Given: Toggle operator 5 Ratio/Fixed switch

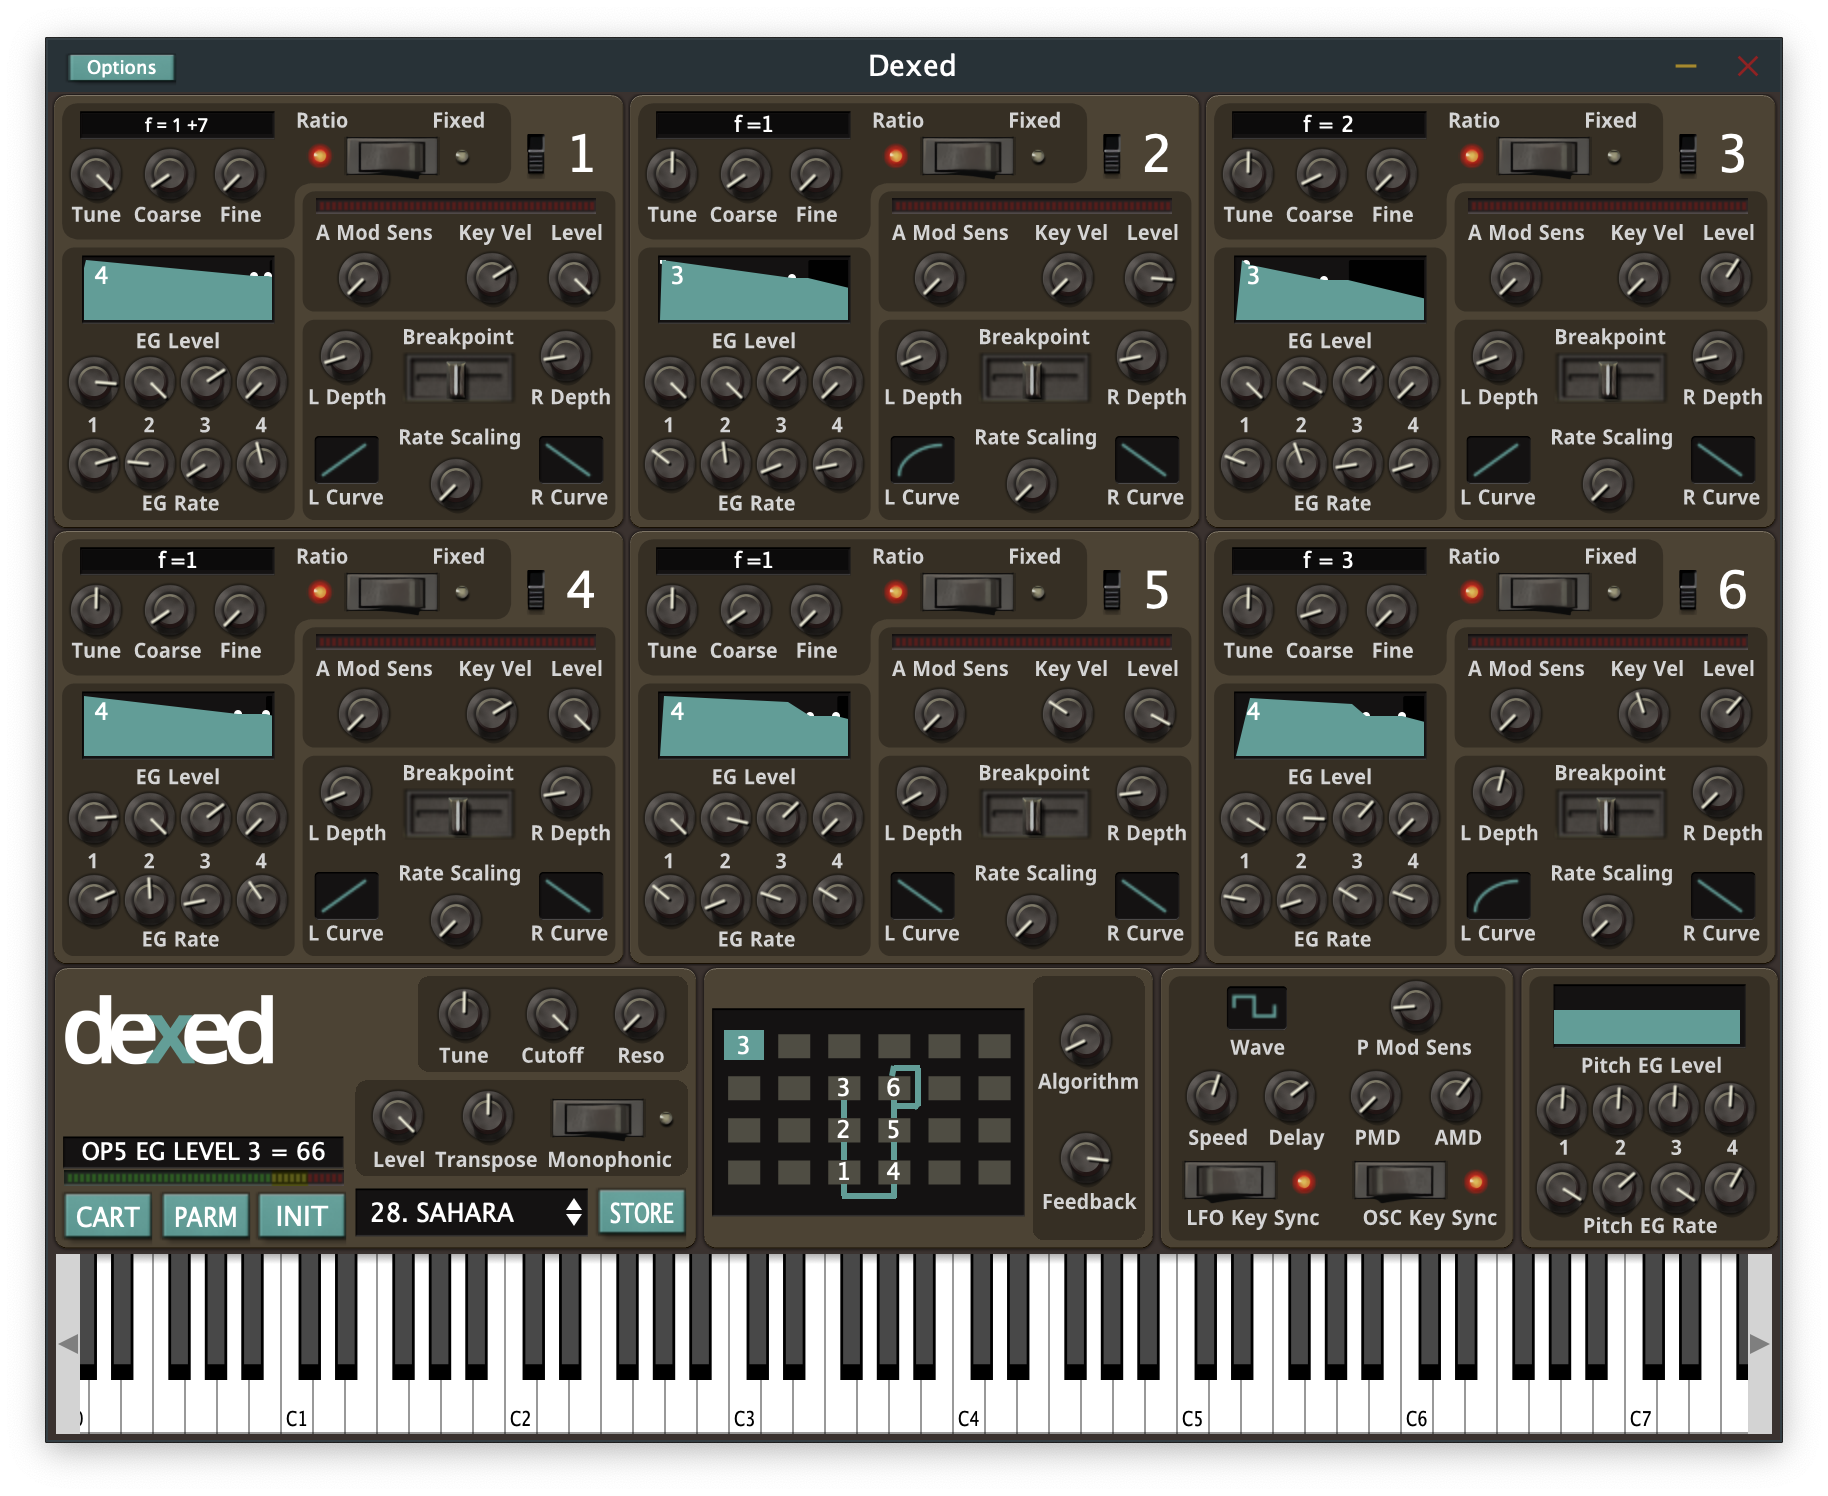Looking at the screenshot, I should coord(968,593).
